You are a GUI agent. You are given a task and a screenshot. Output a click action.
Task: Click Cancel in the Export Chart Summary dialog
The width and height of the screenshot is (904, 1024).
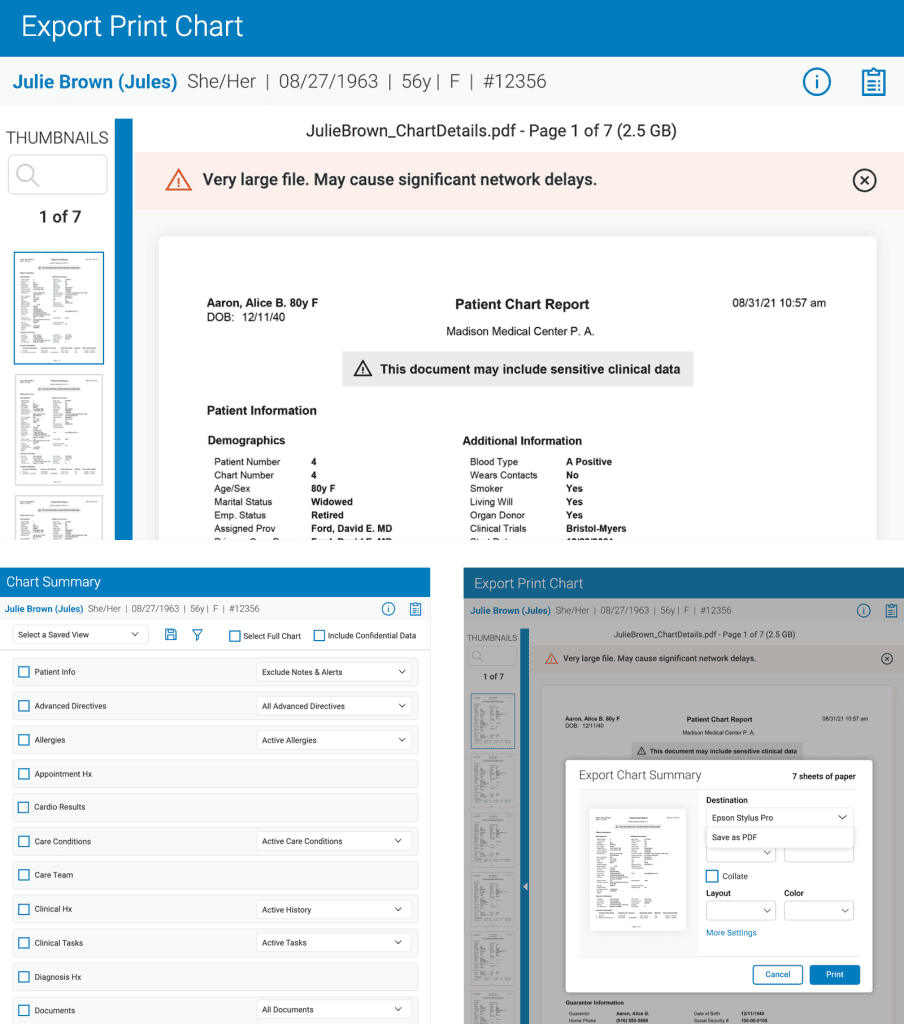point(777,974)
